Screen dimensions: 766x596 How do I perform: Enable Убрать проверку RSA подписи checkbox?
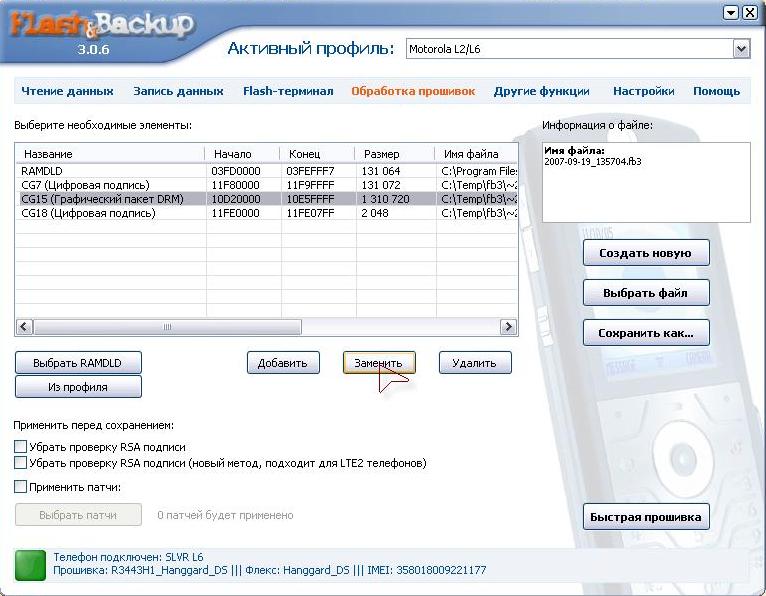[x=21, y=447]
